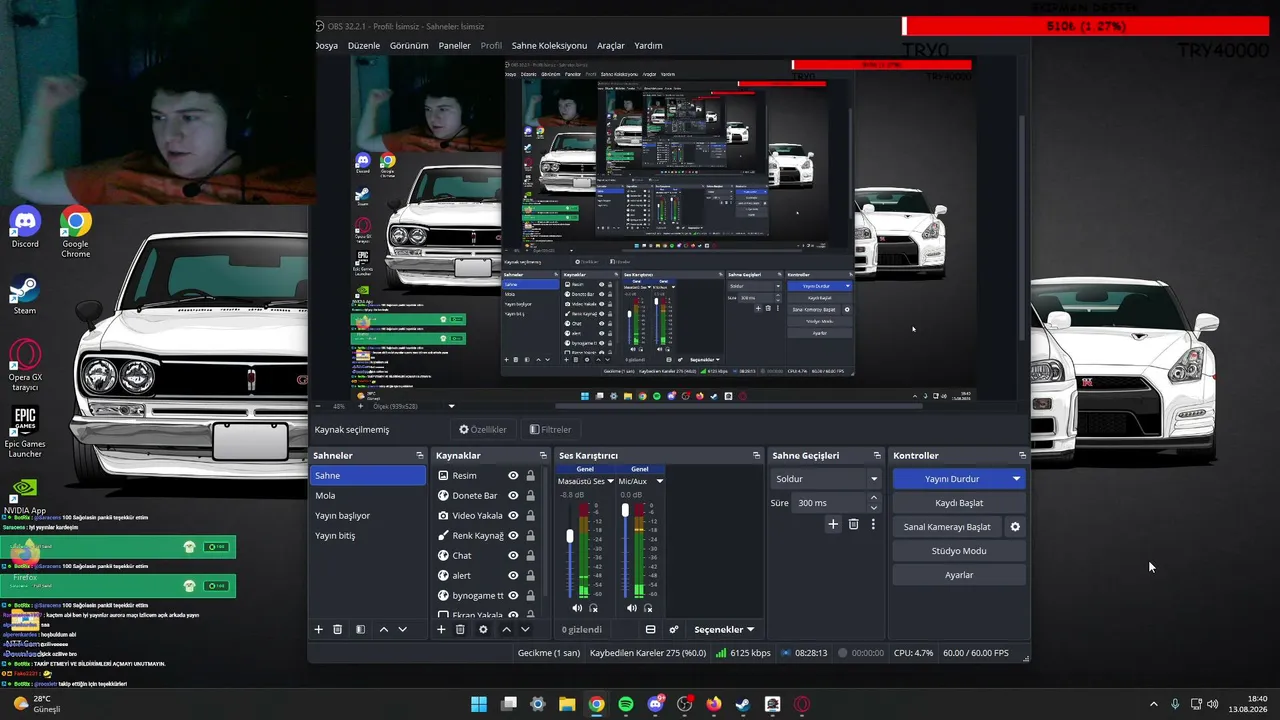Open Mic/Aux mixer options dropdown
Viewport: 1280px width, 720px height.
point(659,481)
